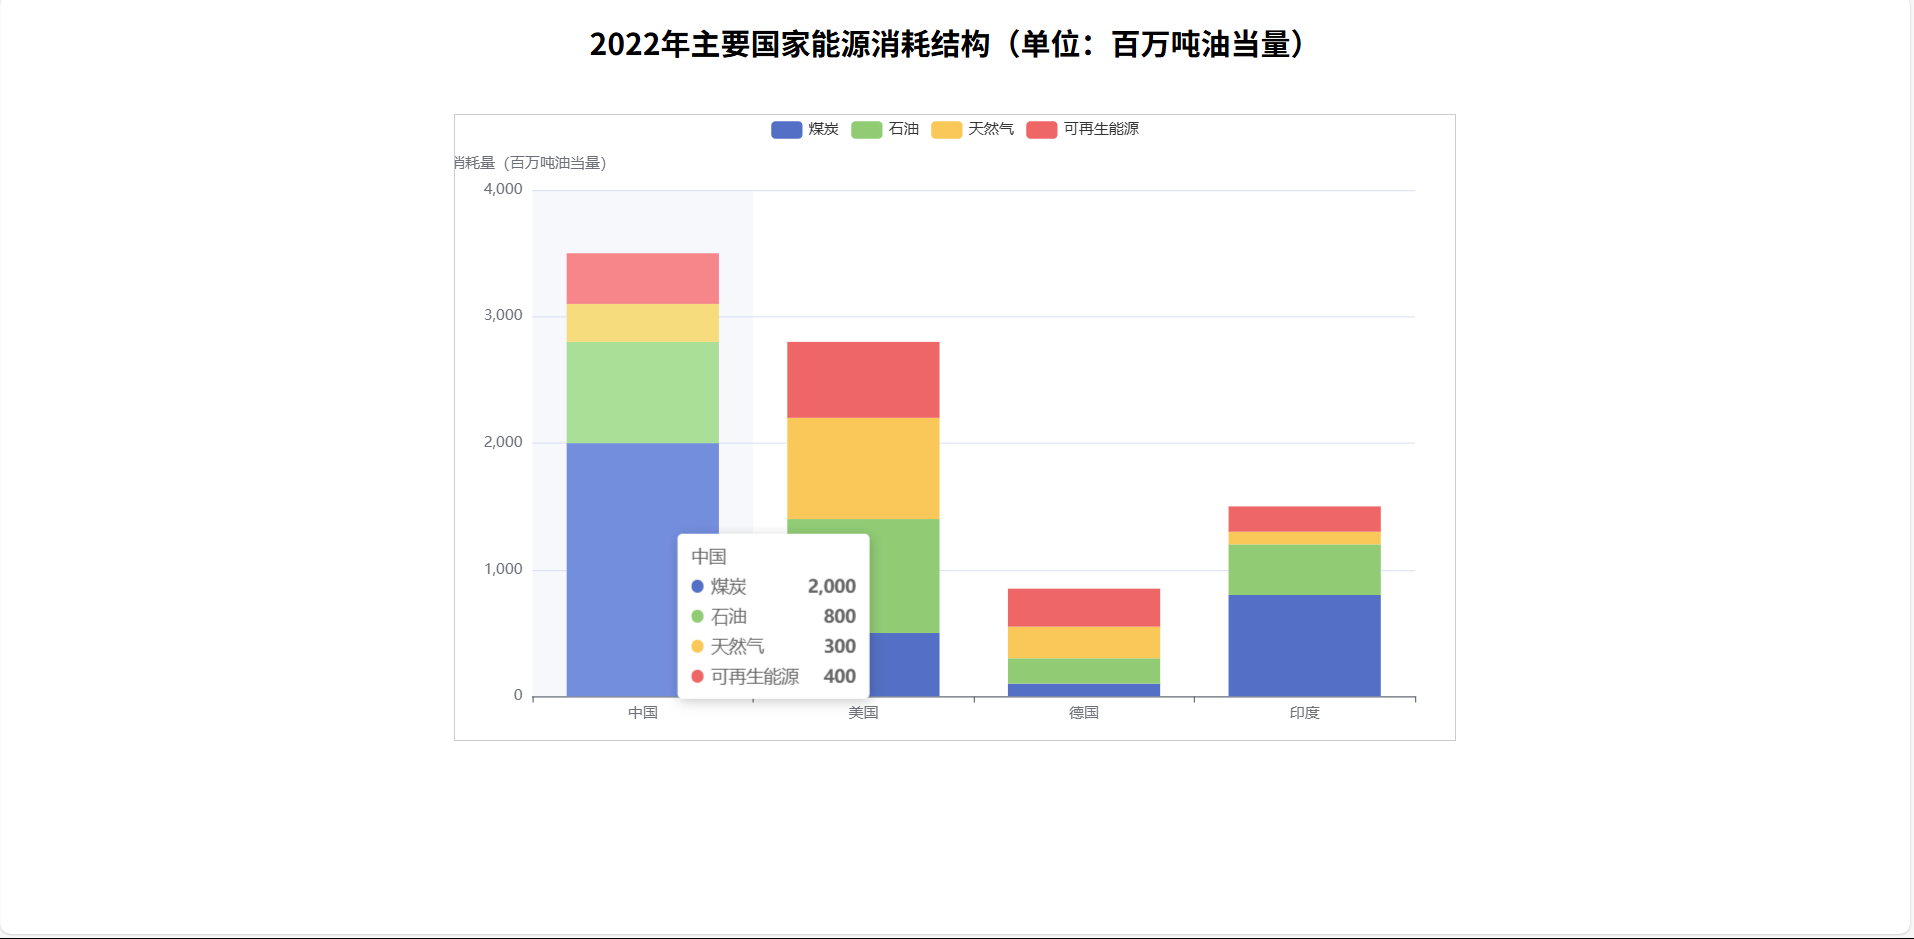The width and height of the screenshot is (1914, 939).
Task: Click the 印度 x-axis label
Action: tap(1304, 713)
